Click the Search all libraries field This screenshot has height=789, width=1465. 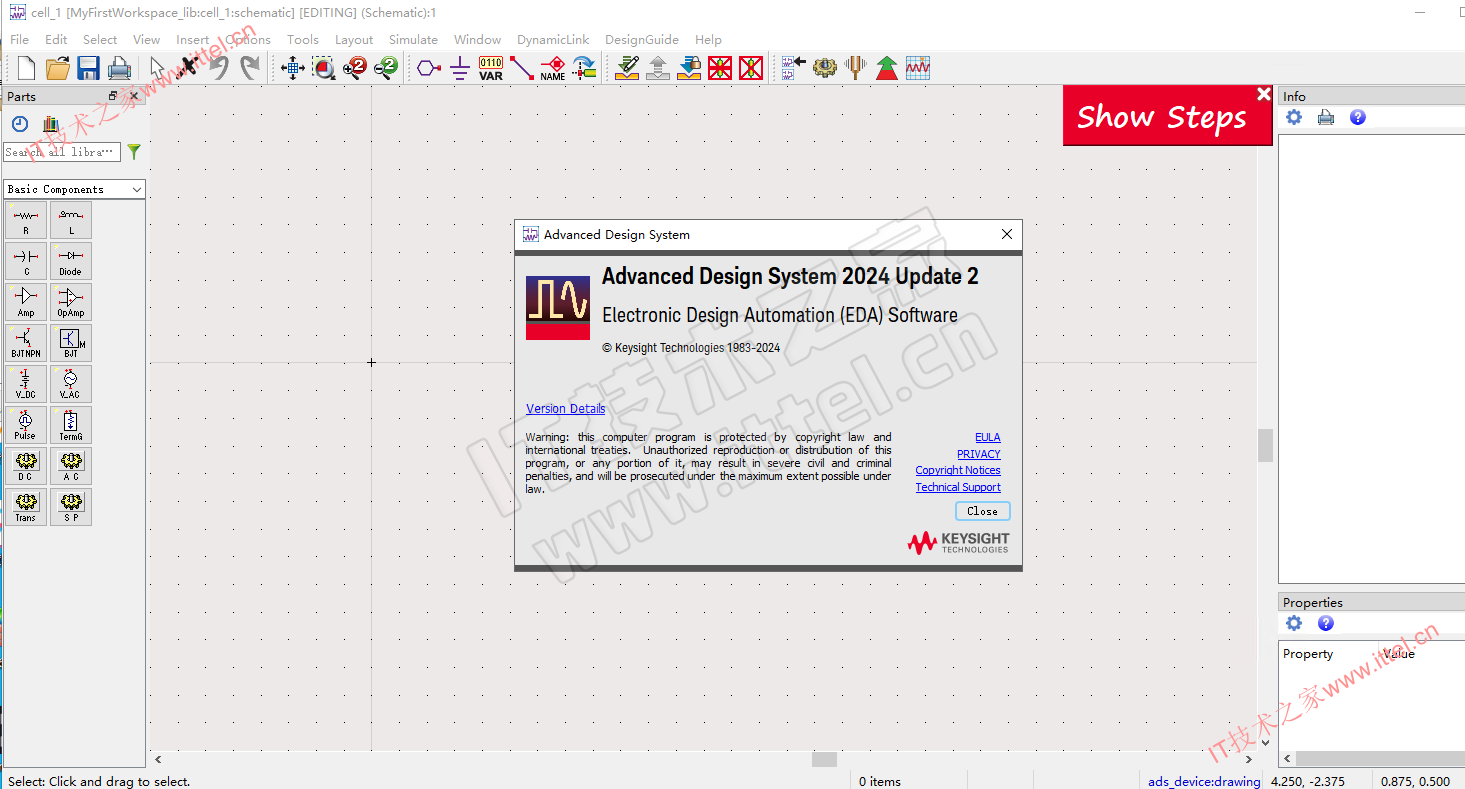tap(62, 152)
